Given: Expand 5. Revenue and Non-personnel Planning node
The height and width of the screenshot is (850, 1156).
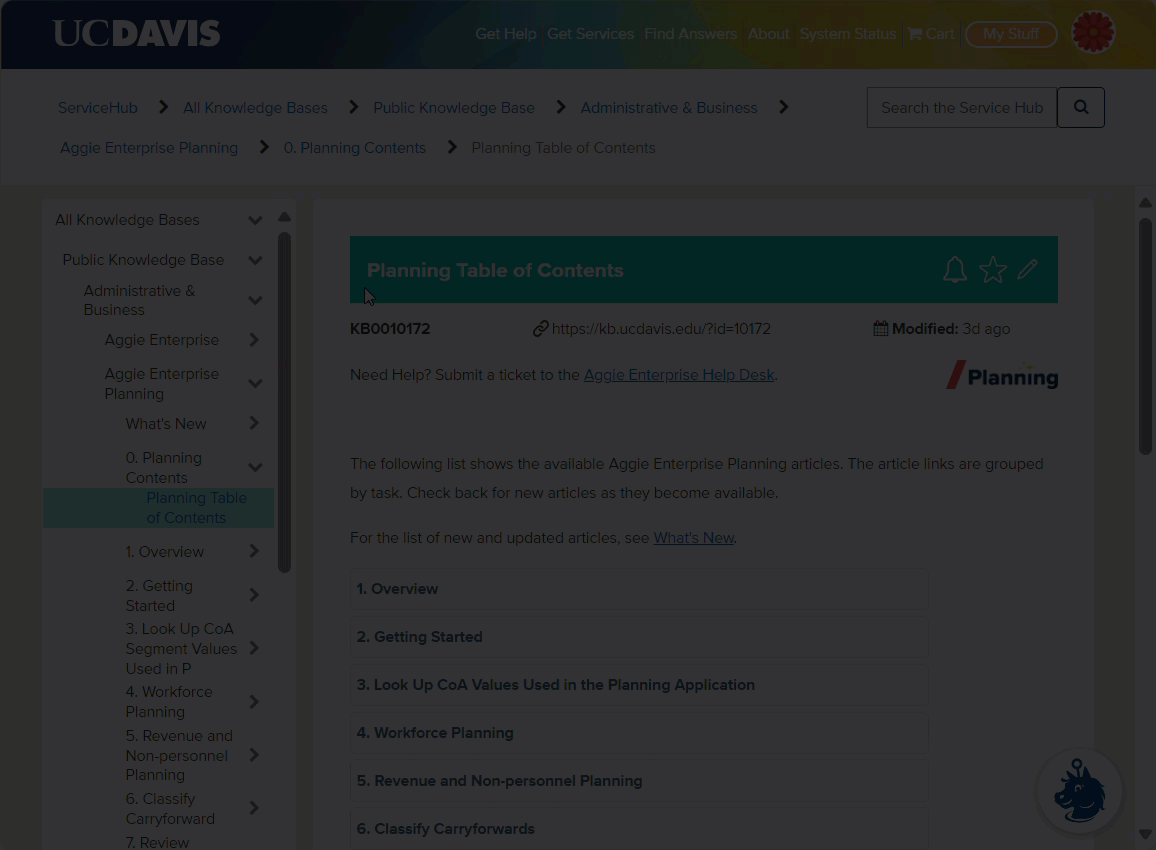Looking at the screenshot, I should (254, 755).
